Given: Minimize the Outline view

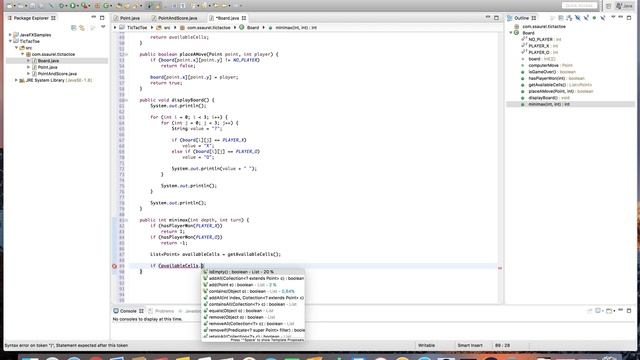Looking at the screenshot, I should point(621,18).
